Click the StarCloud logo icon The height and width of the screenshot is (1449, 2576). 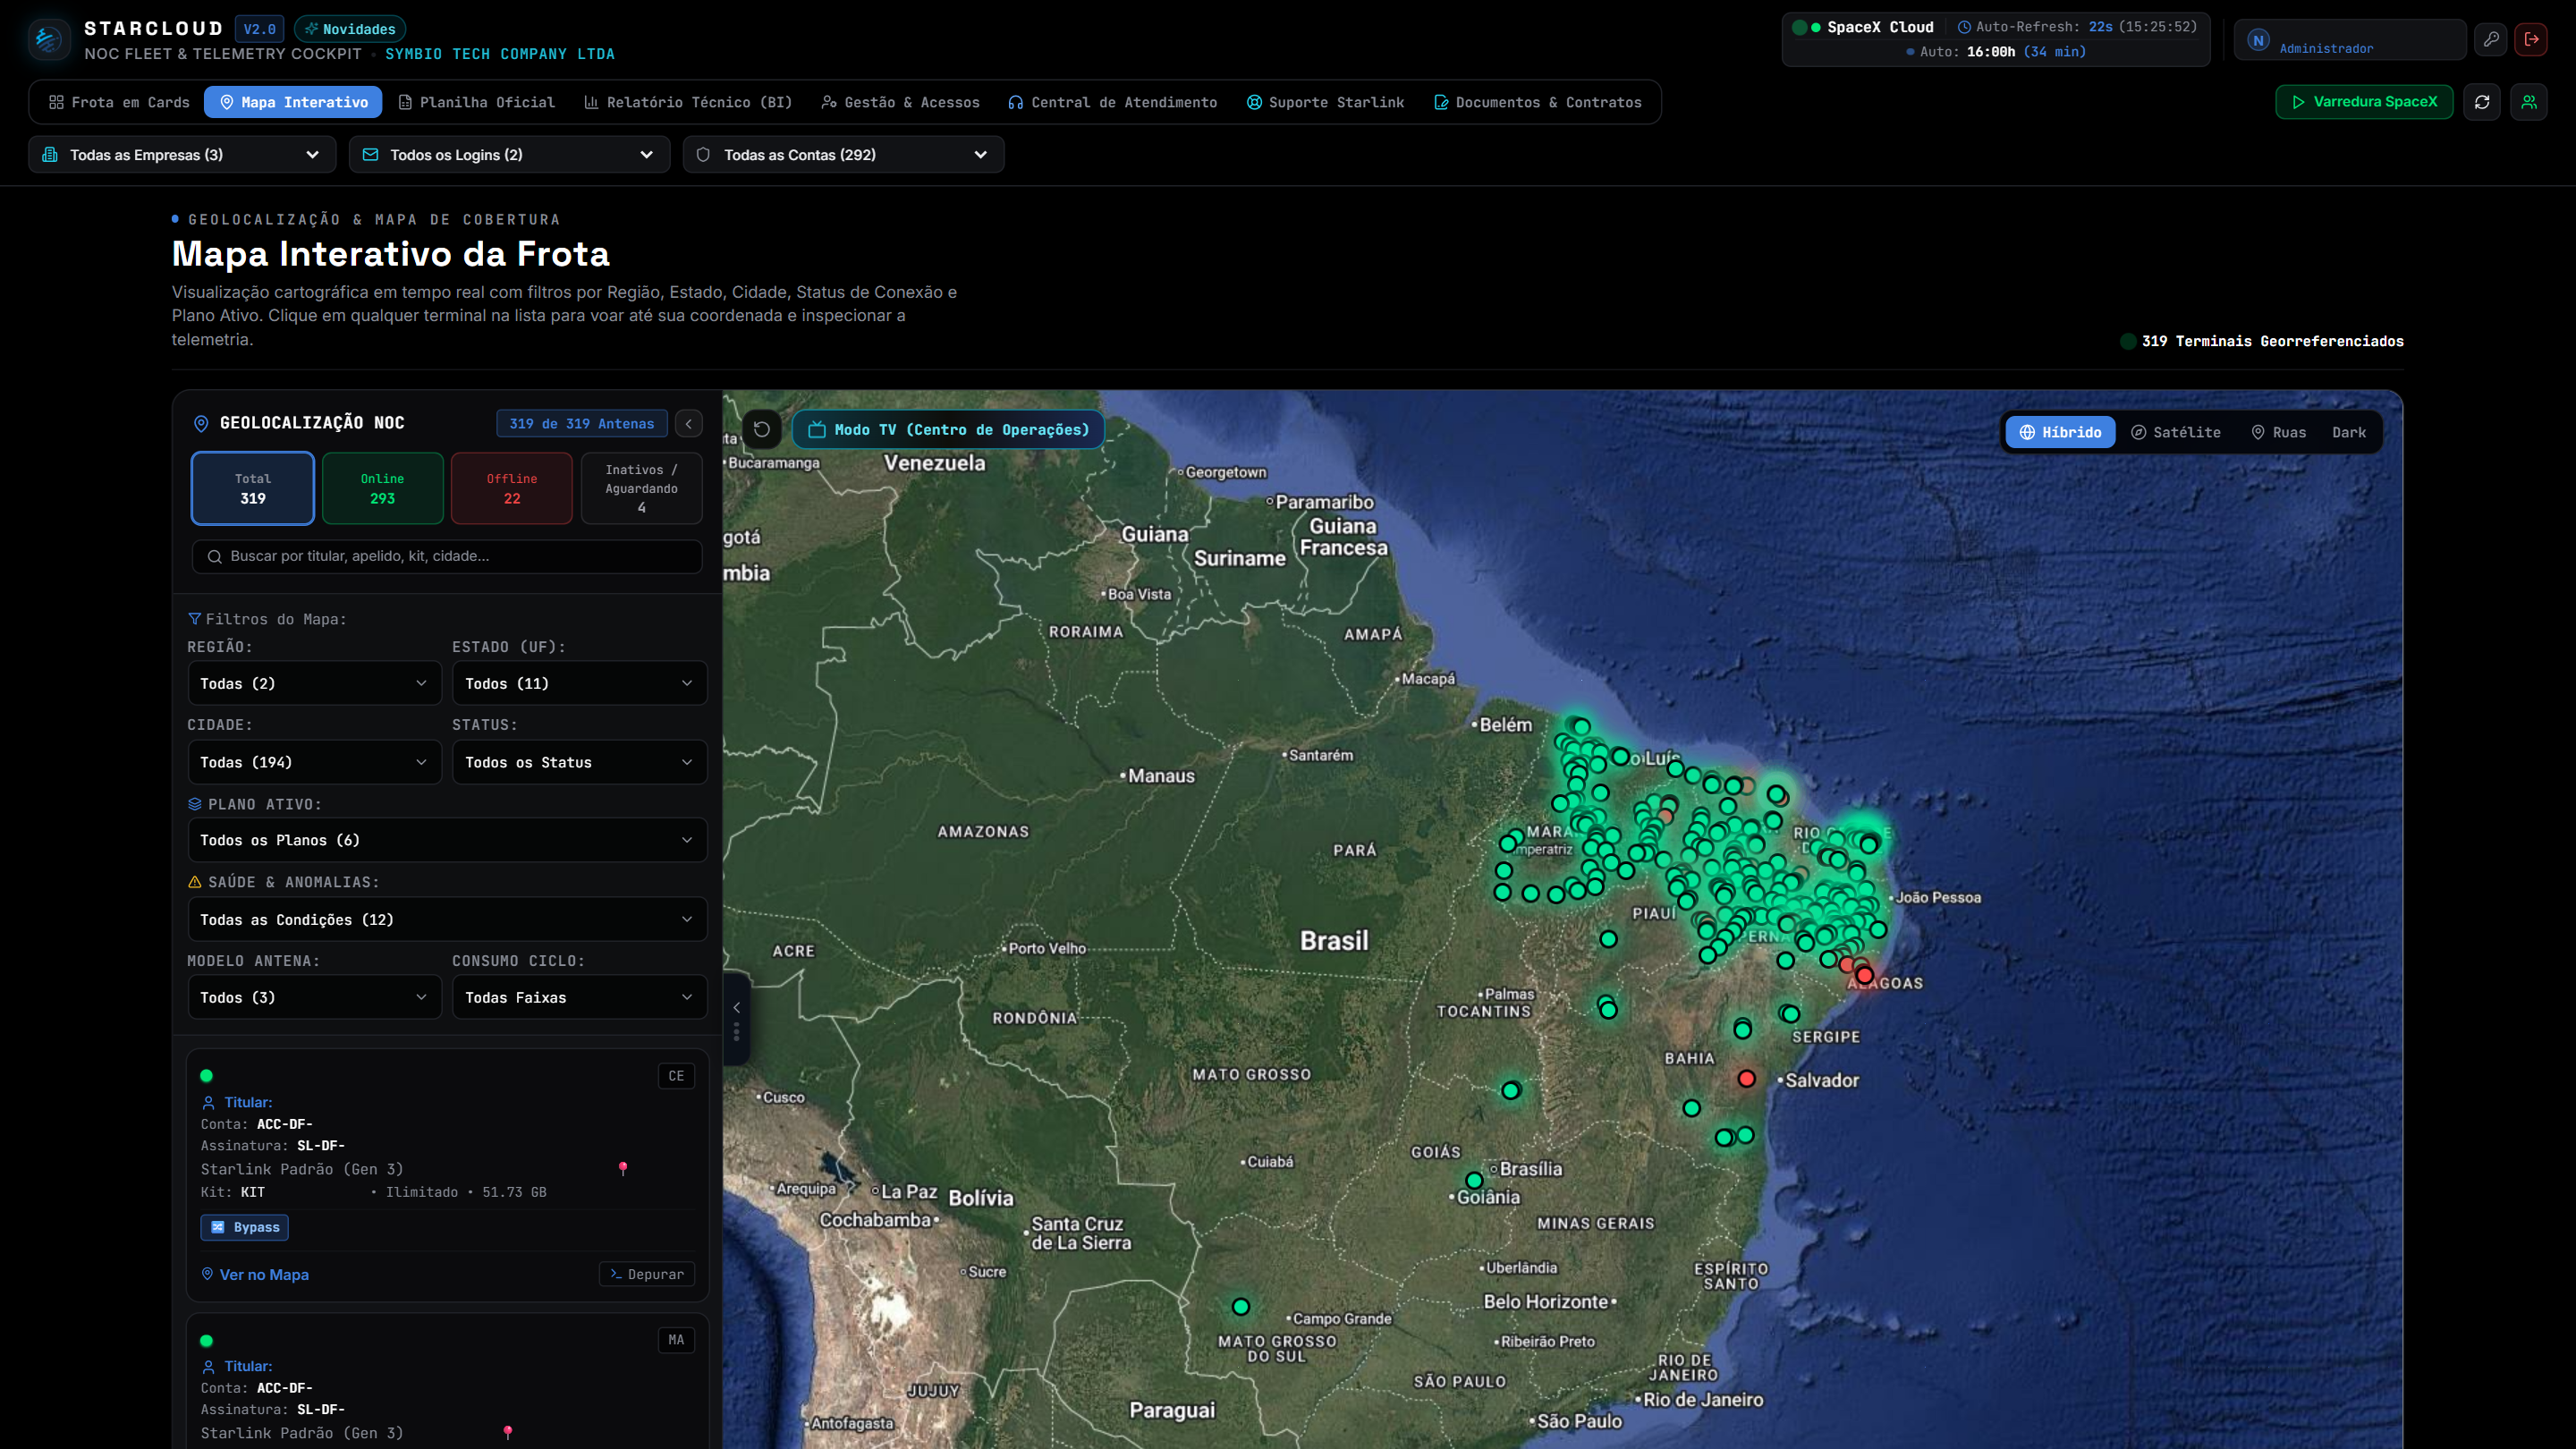coord(47,40)
